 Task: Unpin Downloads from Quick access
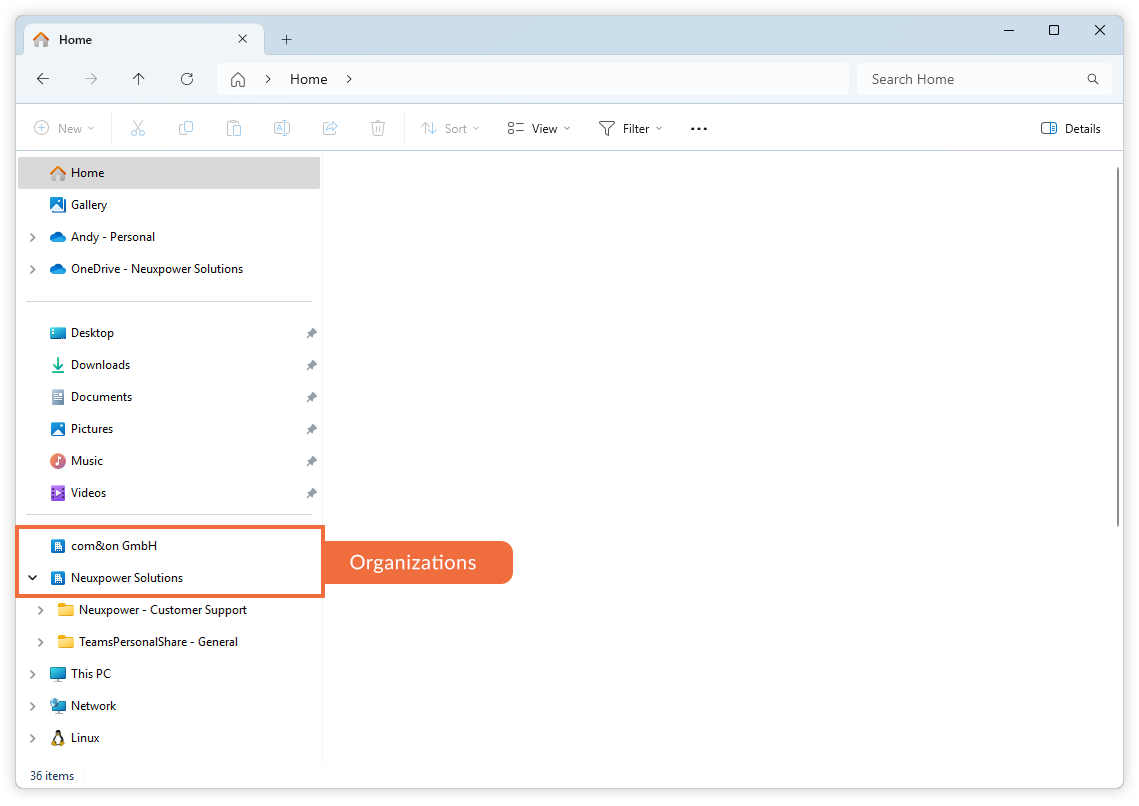pos(311,364)
